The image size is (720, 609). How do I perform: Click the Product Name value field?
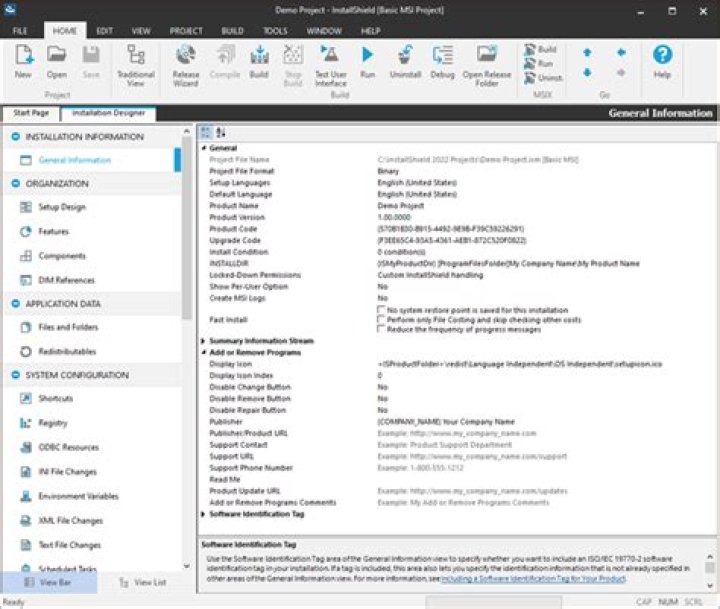tap(545, 206)
